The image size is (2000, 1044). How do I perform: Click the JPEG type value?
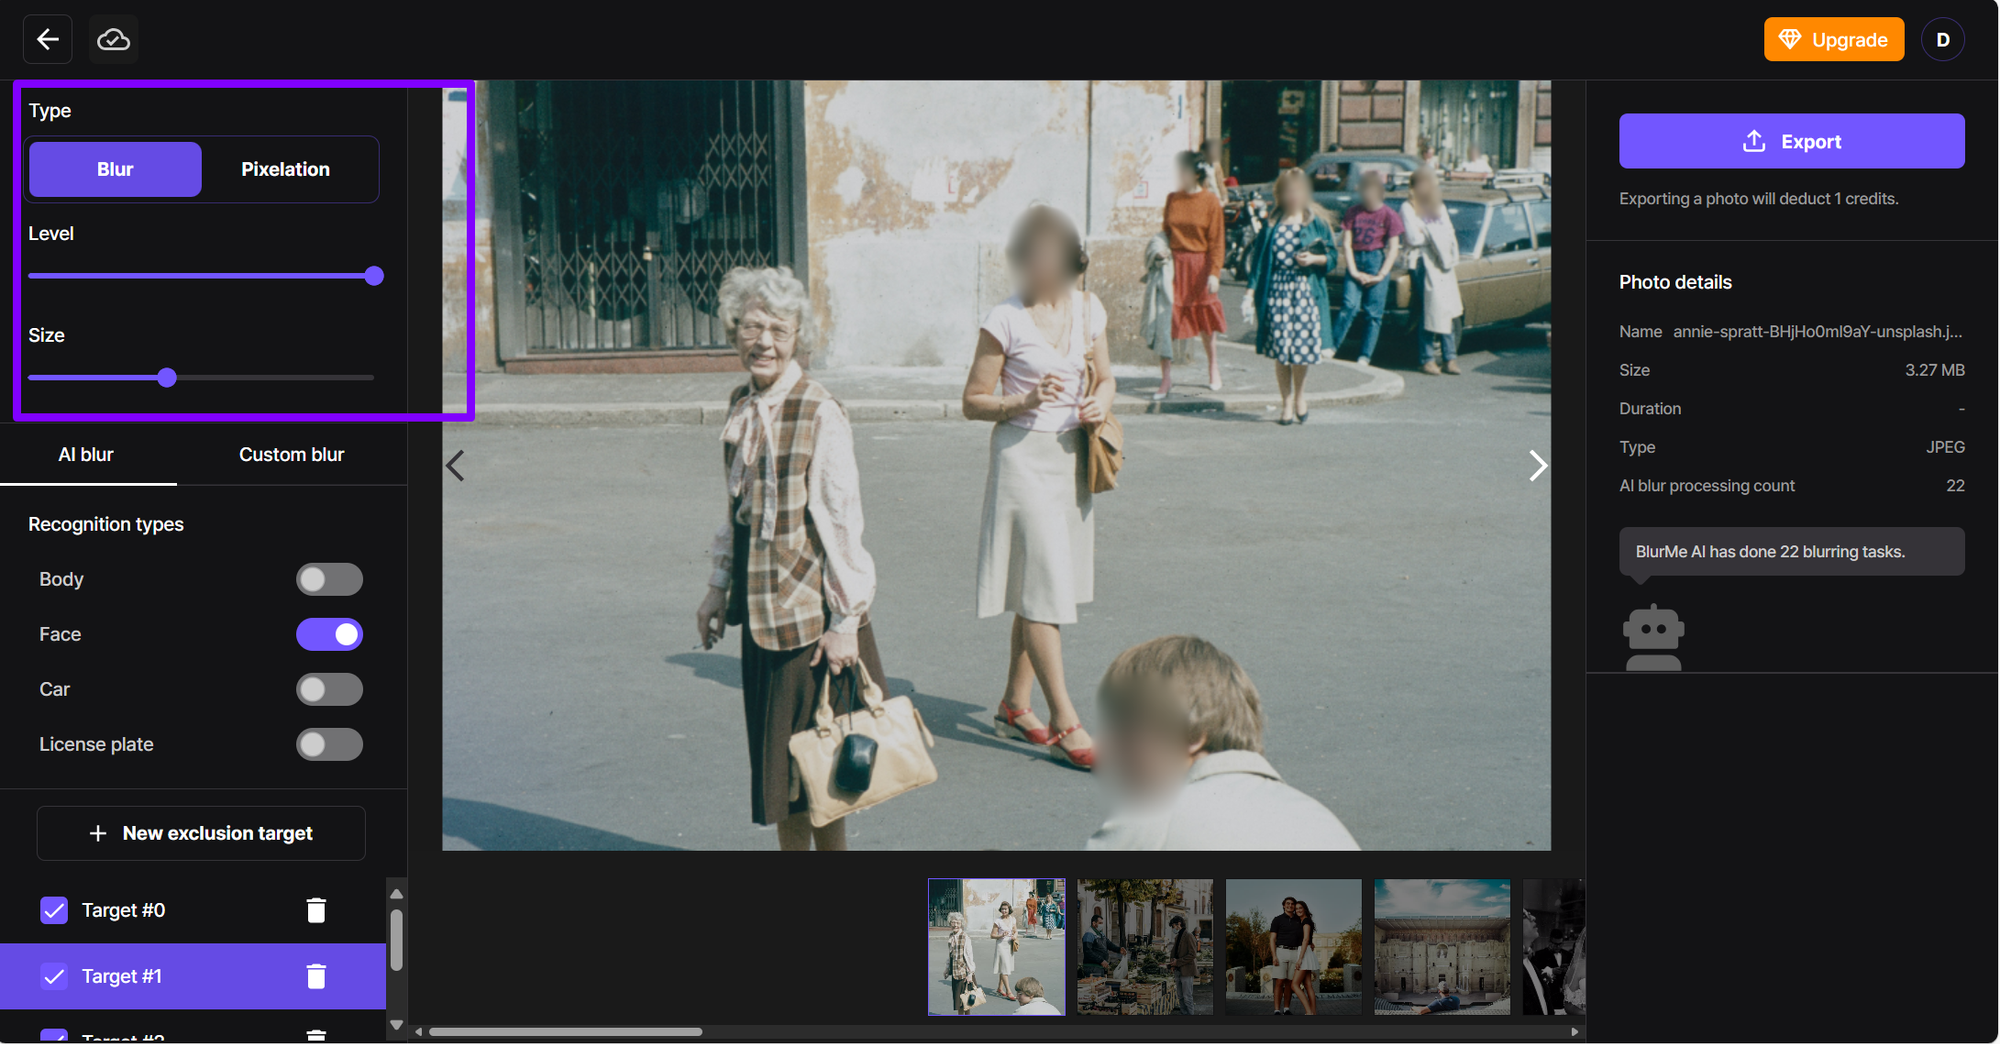click(x=1945, y=447)
